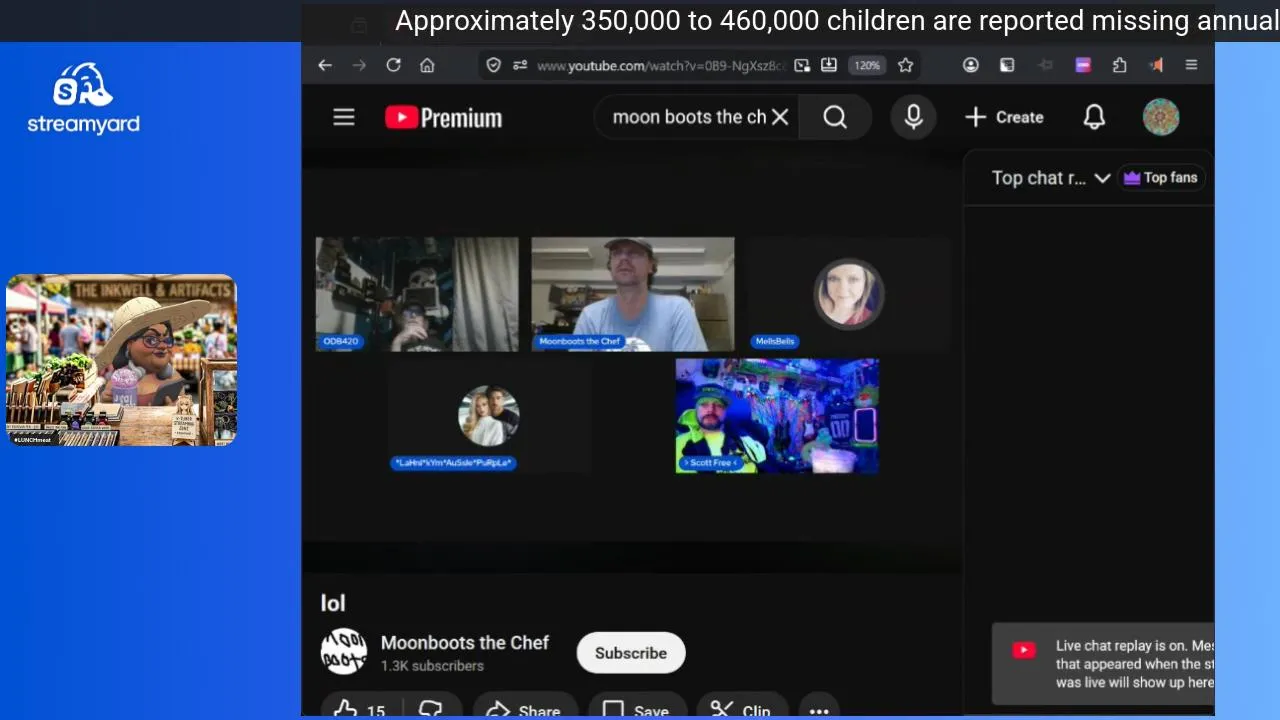1280x720 pixels.
Task: Like the video with thumbs up
Action: tap(359, 708)
